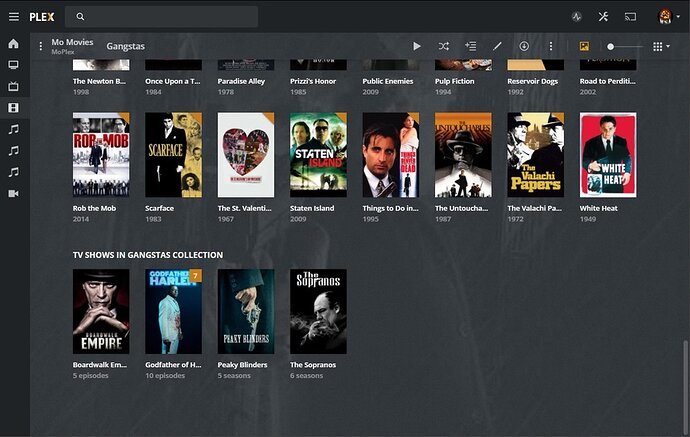Screen dimensions: 690x437
Task: Toggle the artwork display button
Action: click(584, 46)
